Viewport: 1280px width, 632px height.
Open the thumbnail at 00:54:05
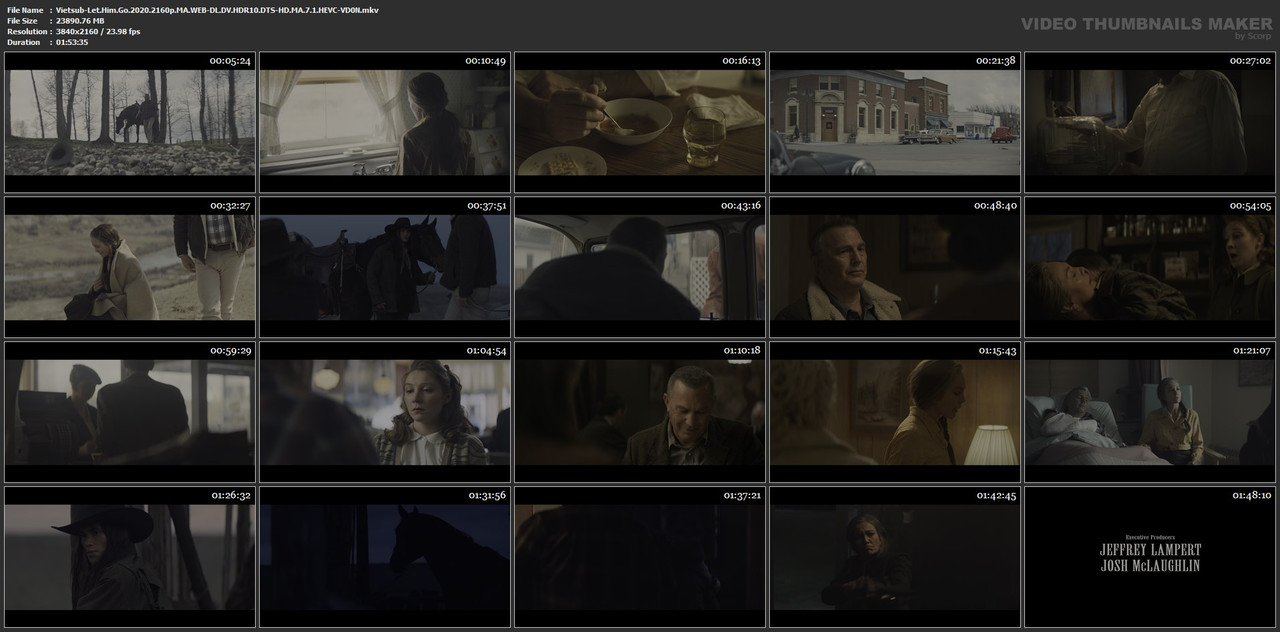tap(1150, 267)
